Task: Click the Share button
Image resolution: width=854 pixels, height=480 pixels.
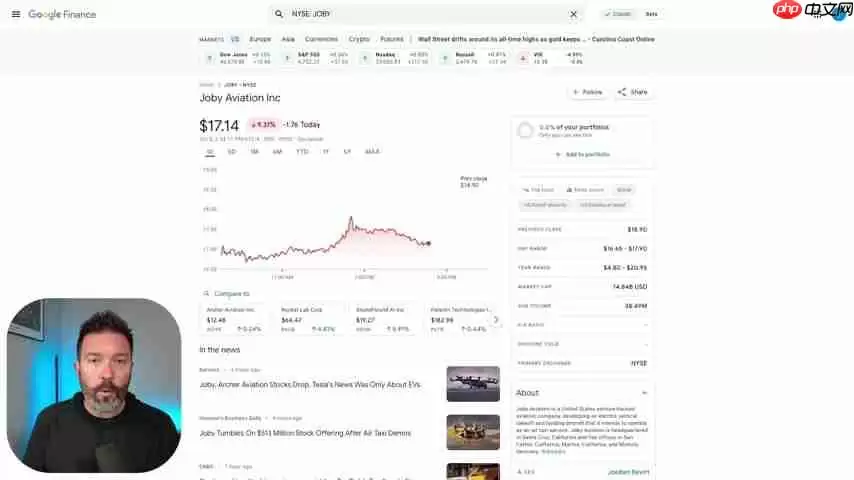Action: (633, 92)
